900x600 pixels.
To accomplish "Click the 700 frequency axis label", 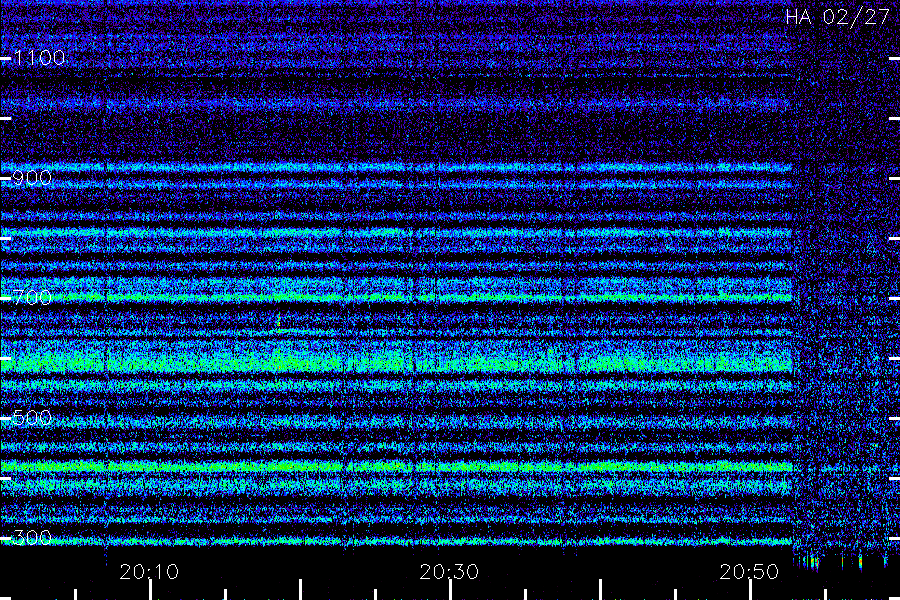I will pos(32,297).
